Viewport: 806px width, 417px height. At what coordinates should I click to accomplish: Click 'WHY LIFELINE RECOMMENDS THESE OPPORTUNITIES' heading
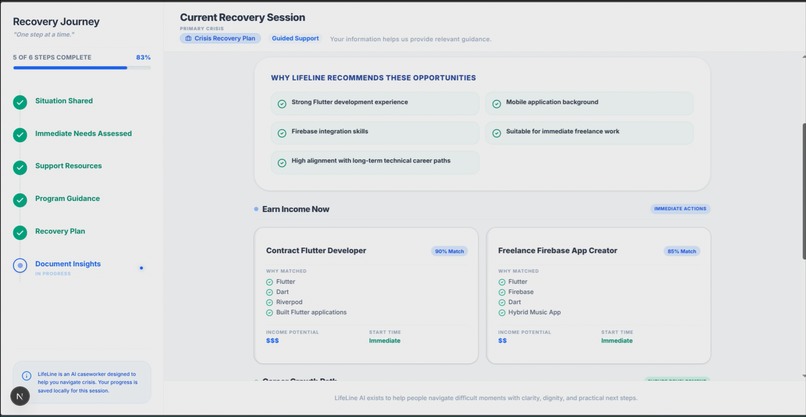[x=373, y=78]
